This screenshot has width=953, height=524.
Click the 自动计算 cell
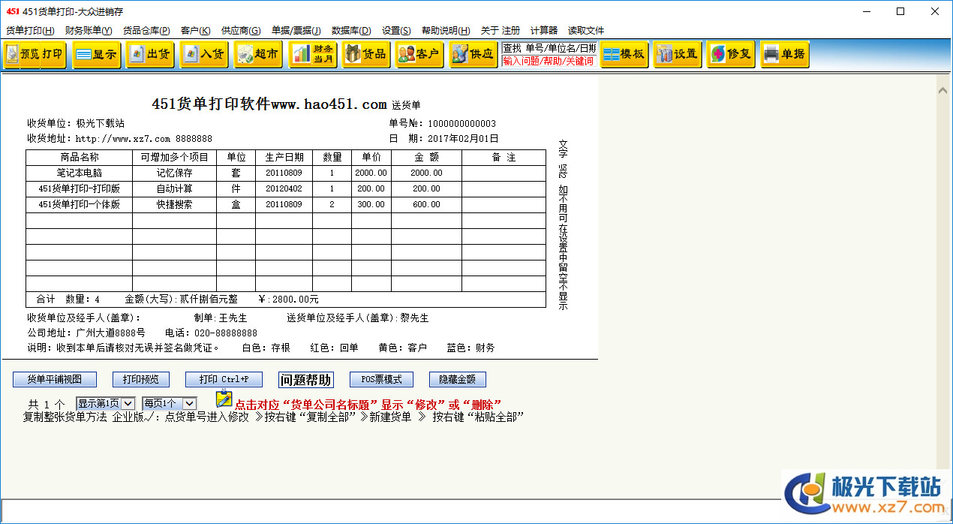(x=174, y=188)
